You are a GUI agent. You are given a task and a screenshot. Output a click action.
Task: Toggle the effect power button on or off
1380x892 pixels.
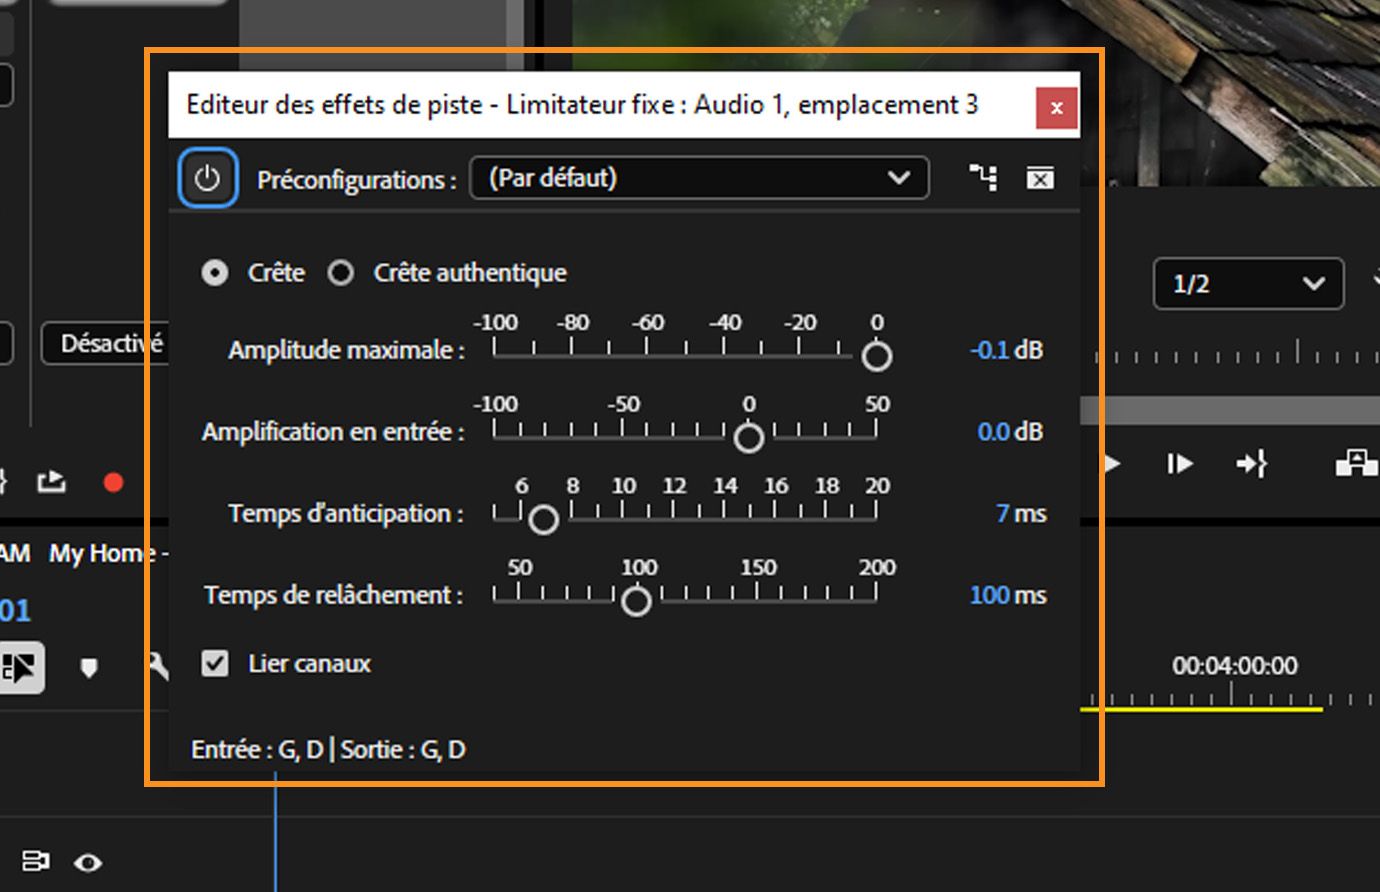207,177
